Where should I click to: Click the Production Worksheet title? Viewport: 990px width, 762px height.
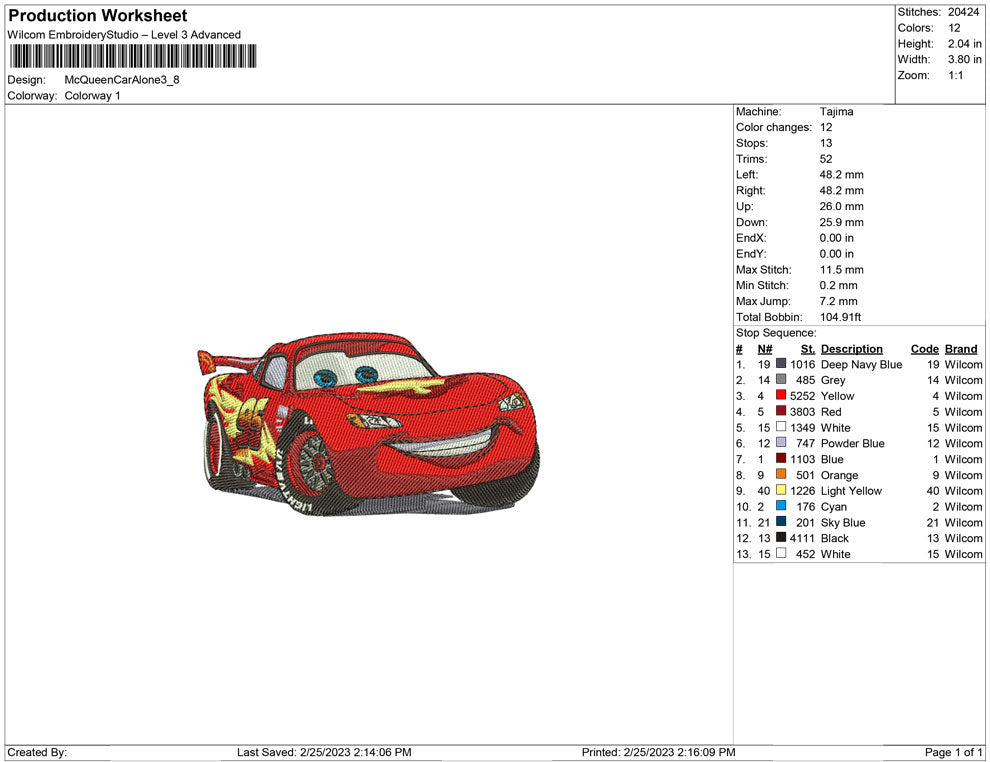tap(98, 16)
